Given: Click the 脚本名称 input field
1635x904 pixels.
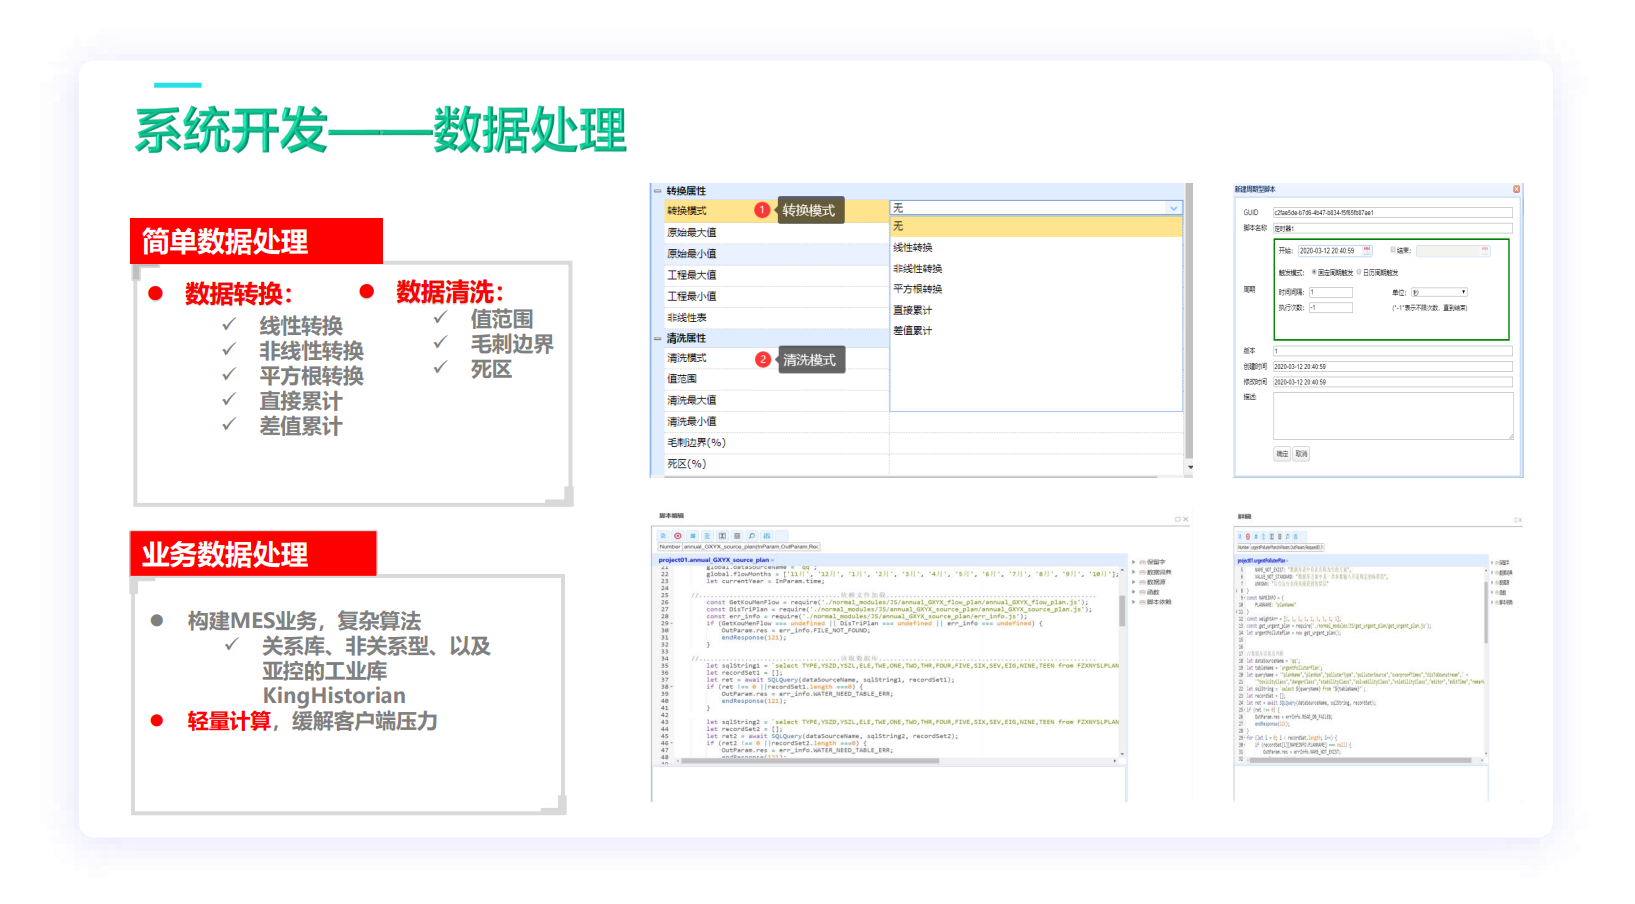Looking at the screenshot, I should click(1392, 228).
